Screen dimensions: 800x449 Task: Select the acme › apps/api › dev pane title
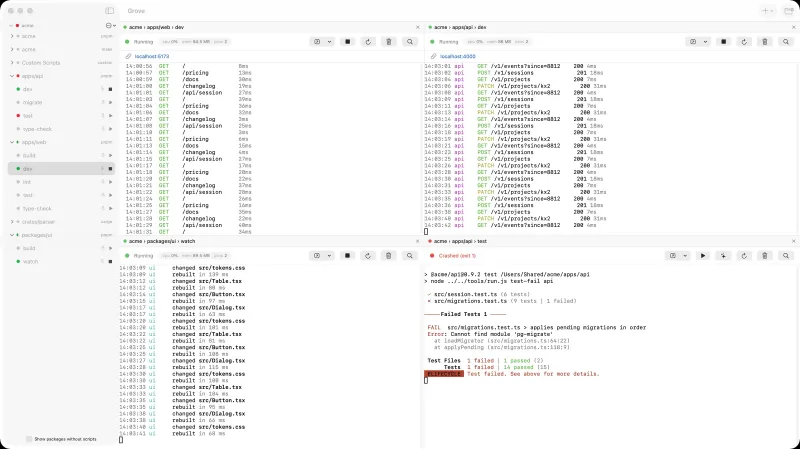tap(460, 27)
